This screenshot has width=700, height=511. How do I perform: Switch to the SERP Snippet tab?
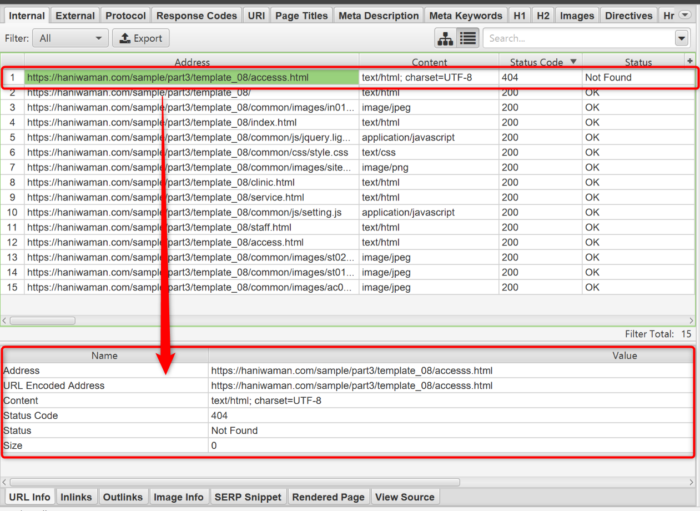point(249,497)
